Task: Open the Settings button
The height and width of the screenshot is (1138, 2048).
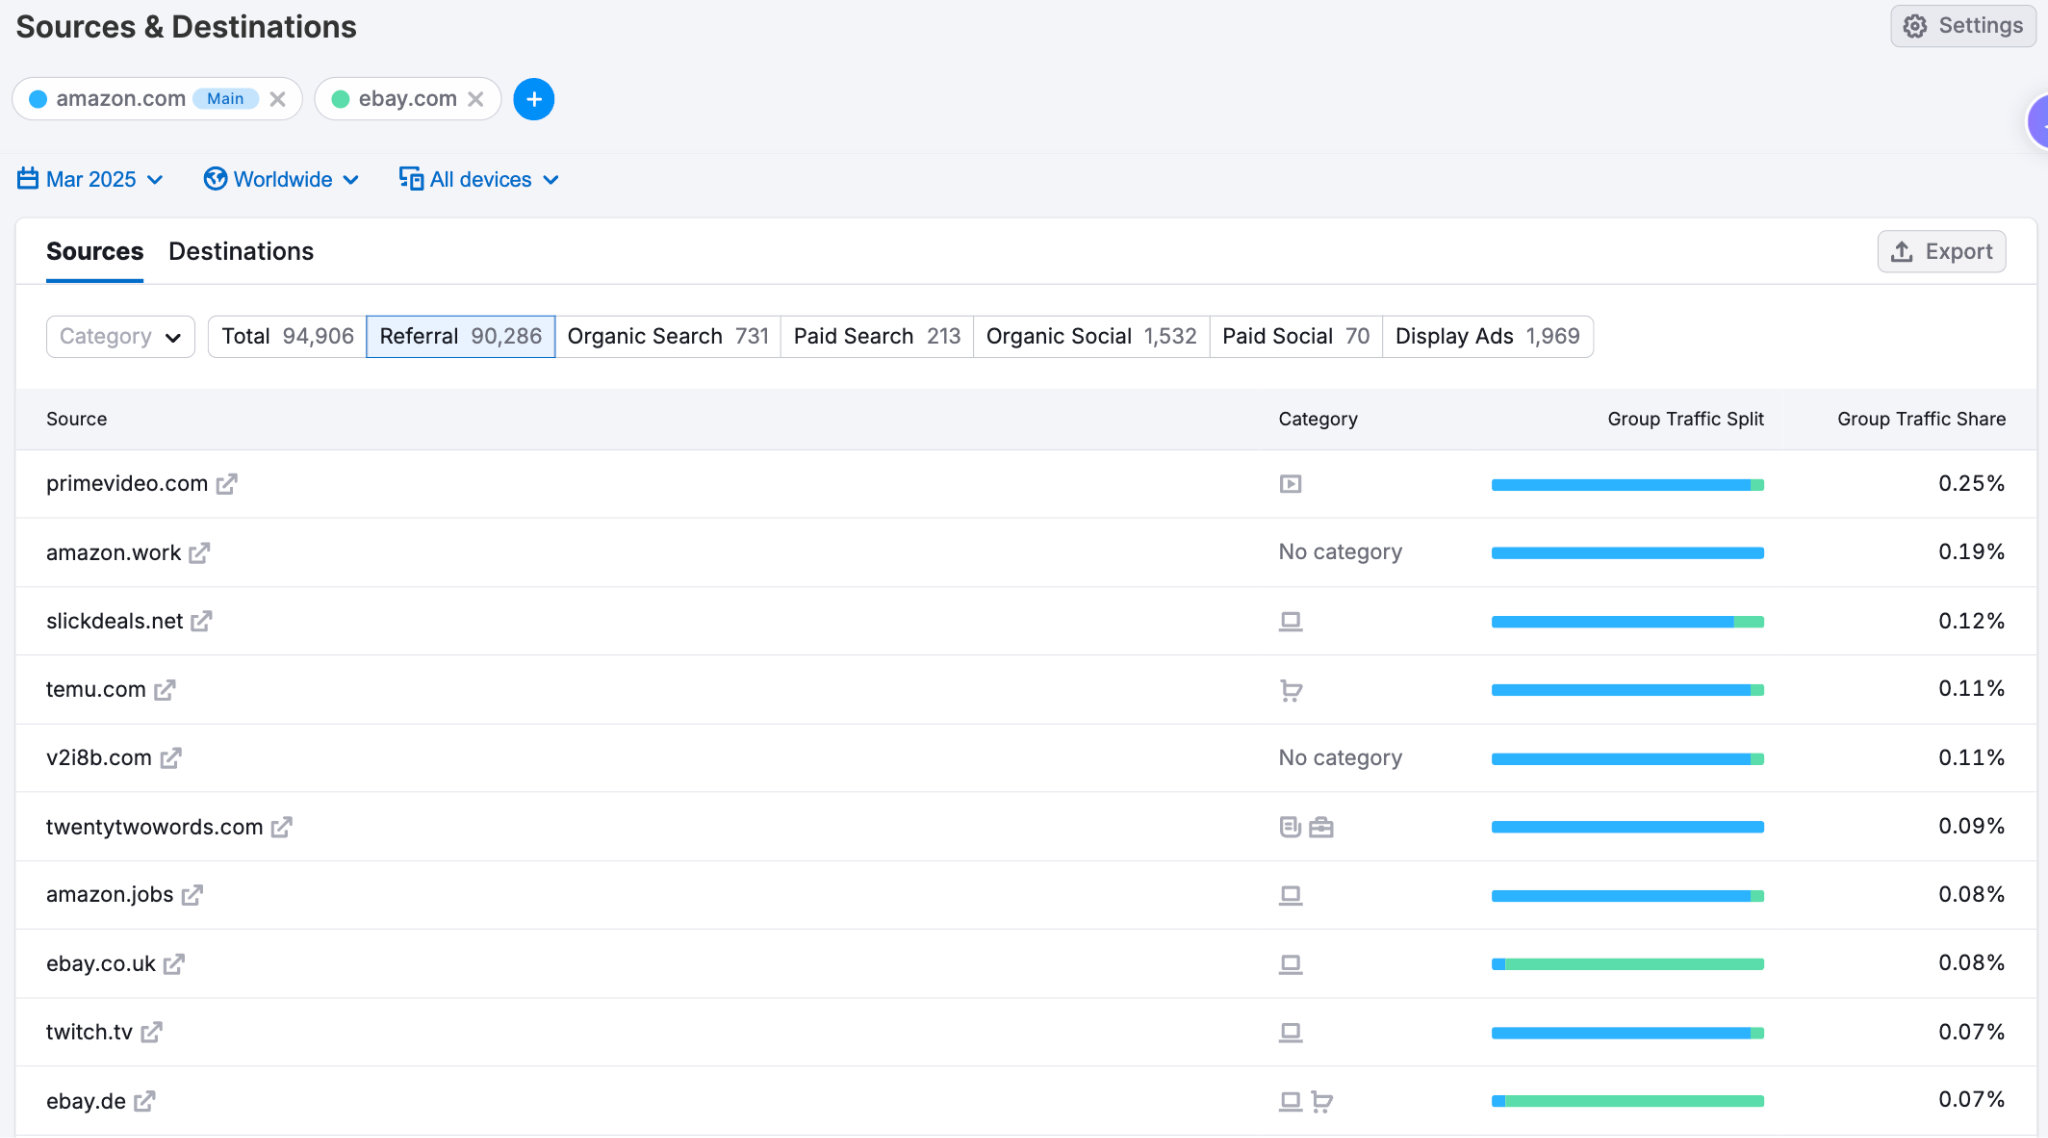Action: click(1962, 25)
